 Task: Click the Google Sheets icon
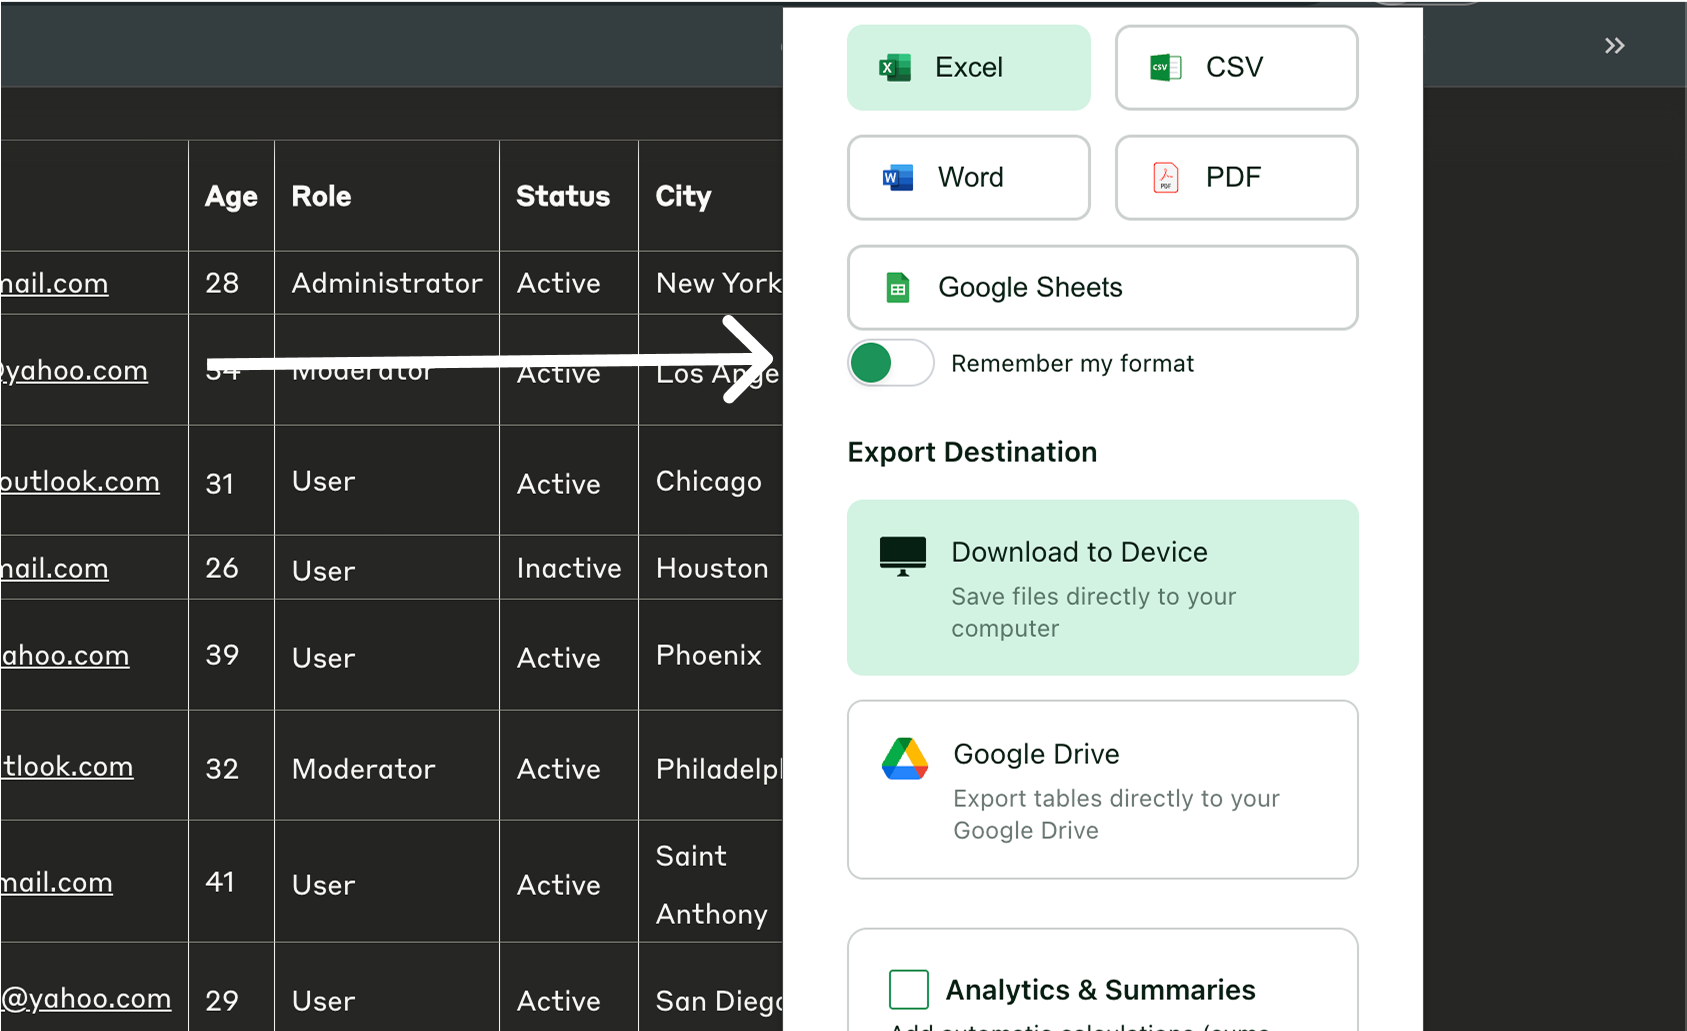point(898,287)
